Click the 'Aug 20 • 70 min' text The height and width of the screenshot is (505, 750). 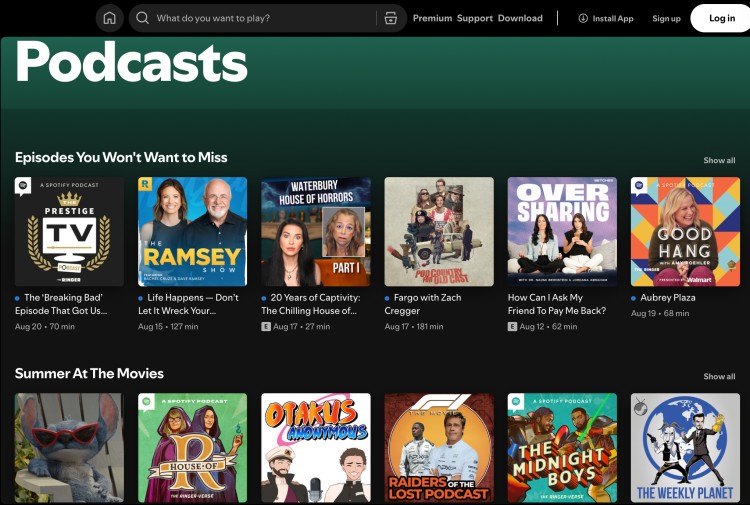click(x=45, y=327)
